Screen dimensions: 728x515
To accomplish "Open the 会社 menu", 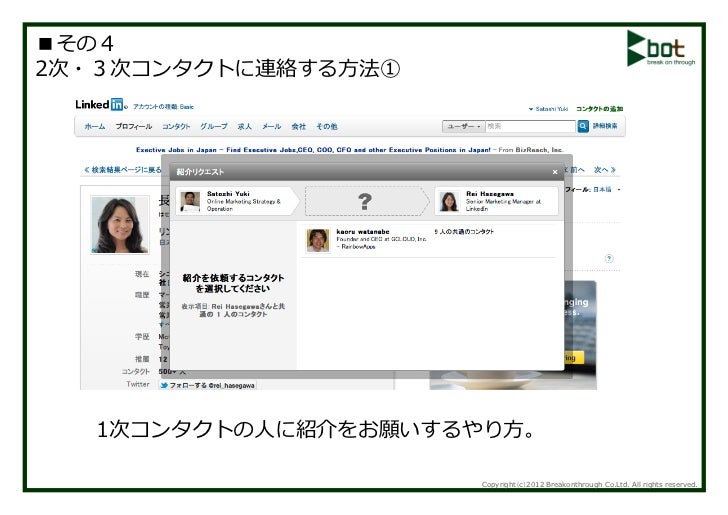I will [x=299, y=126].
